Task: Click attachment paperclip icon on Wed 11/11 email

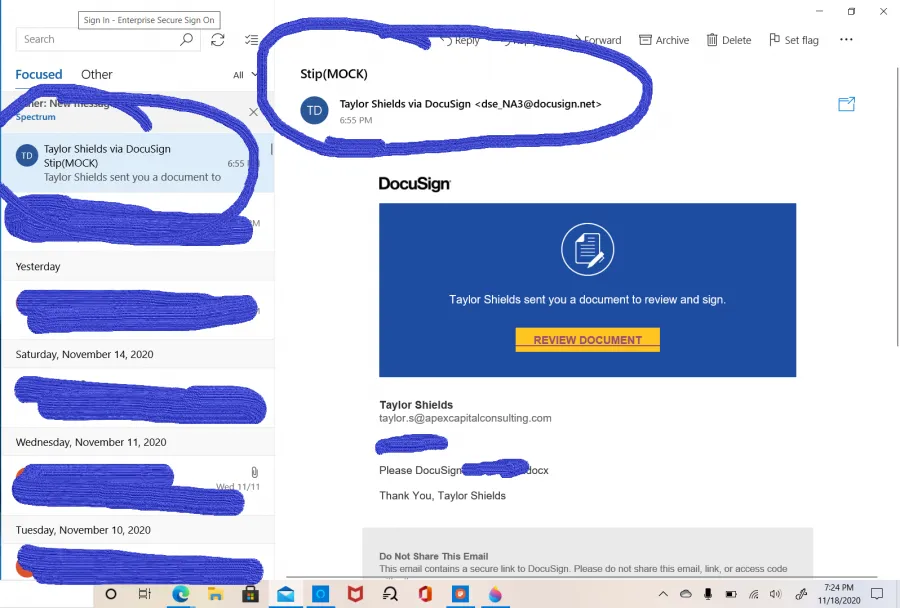Action: coord(254,472)
